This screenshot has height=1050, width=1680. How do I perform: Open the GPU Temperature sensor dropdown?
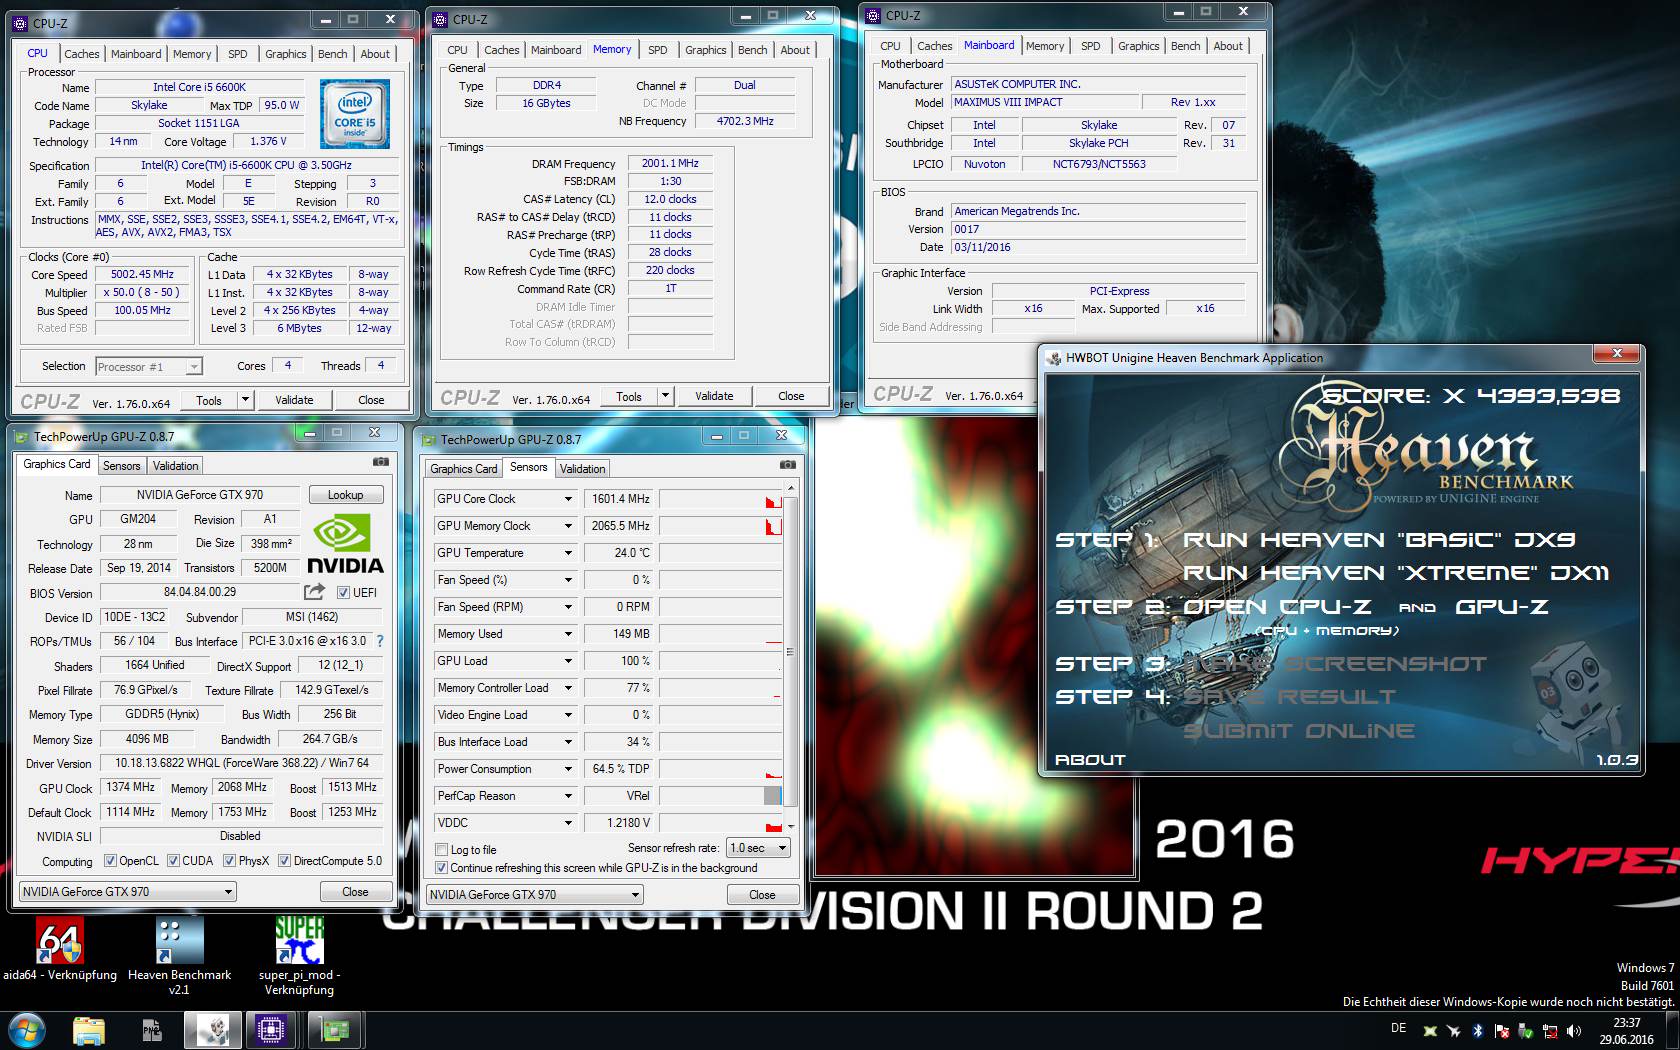tap(568, 553)
